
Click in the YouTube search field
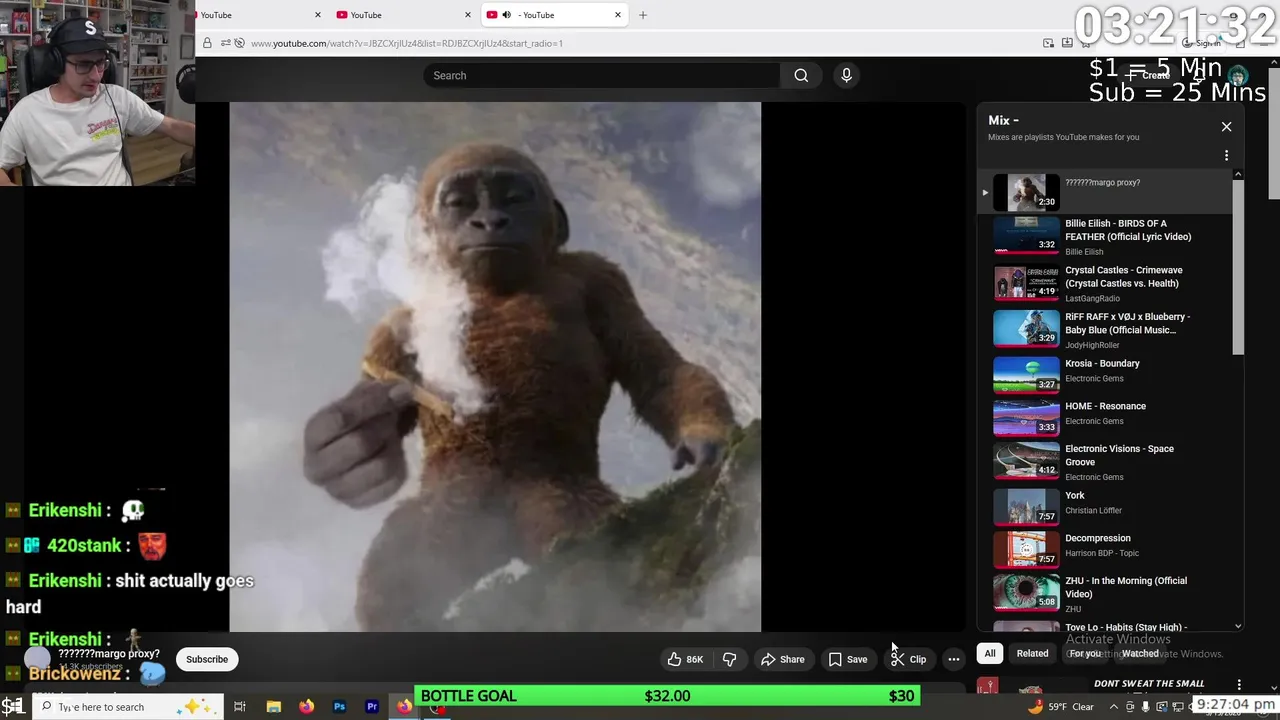[602, 75]
